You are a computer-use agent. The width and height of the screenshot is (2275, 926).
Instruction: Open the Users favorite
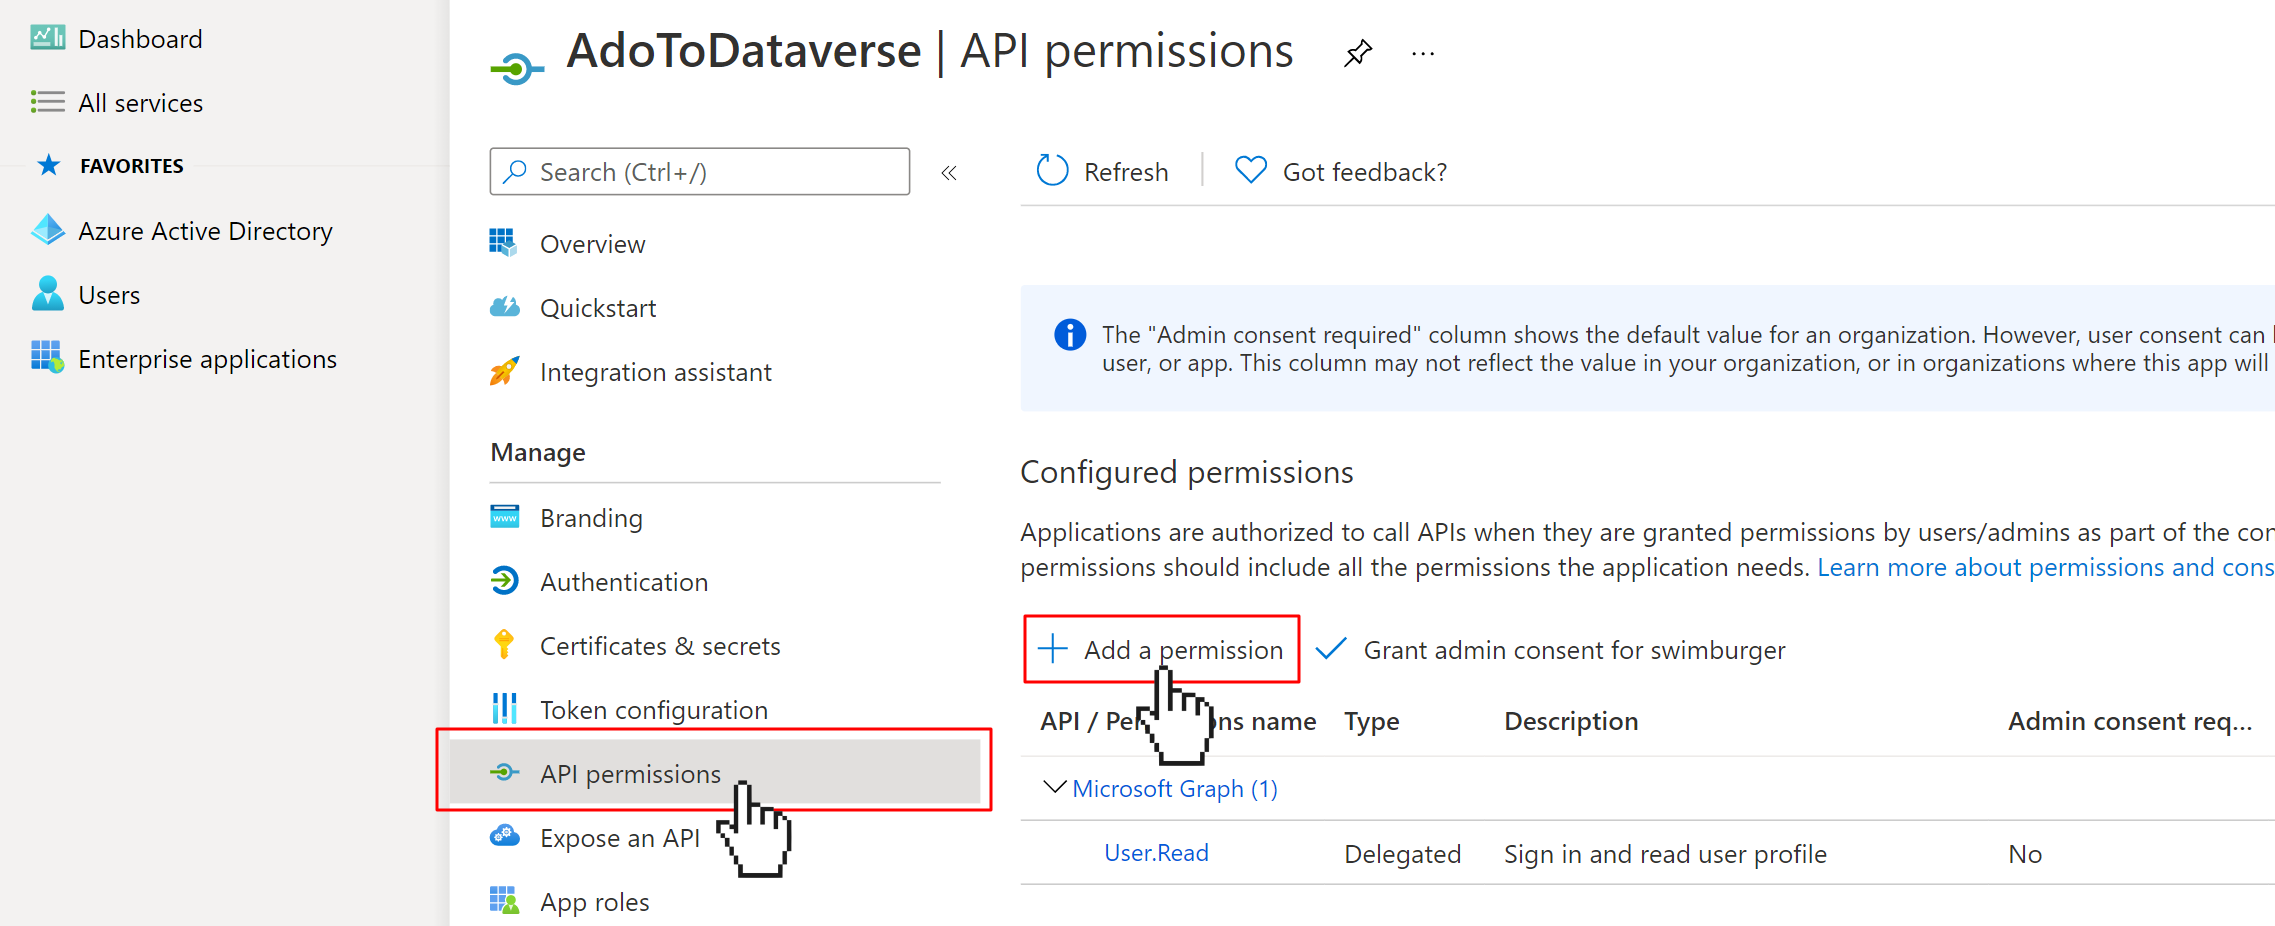coord(109,295)
